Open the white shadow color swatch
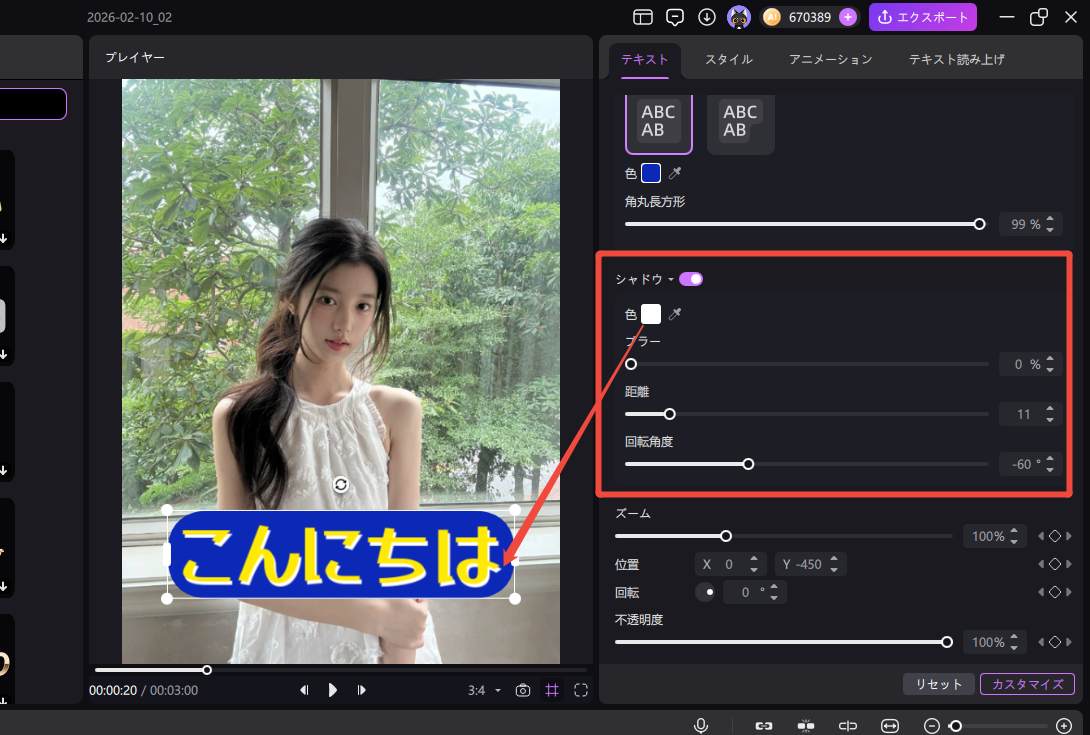The image size is (1090, 735). pyautogui.click(x=651, y=314)
